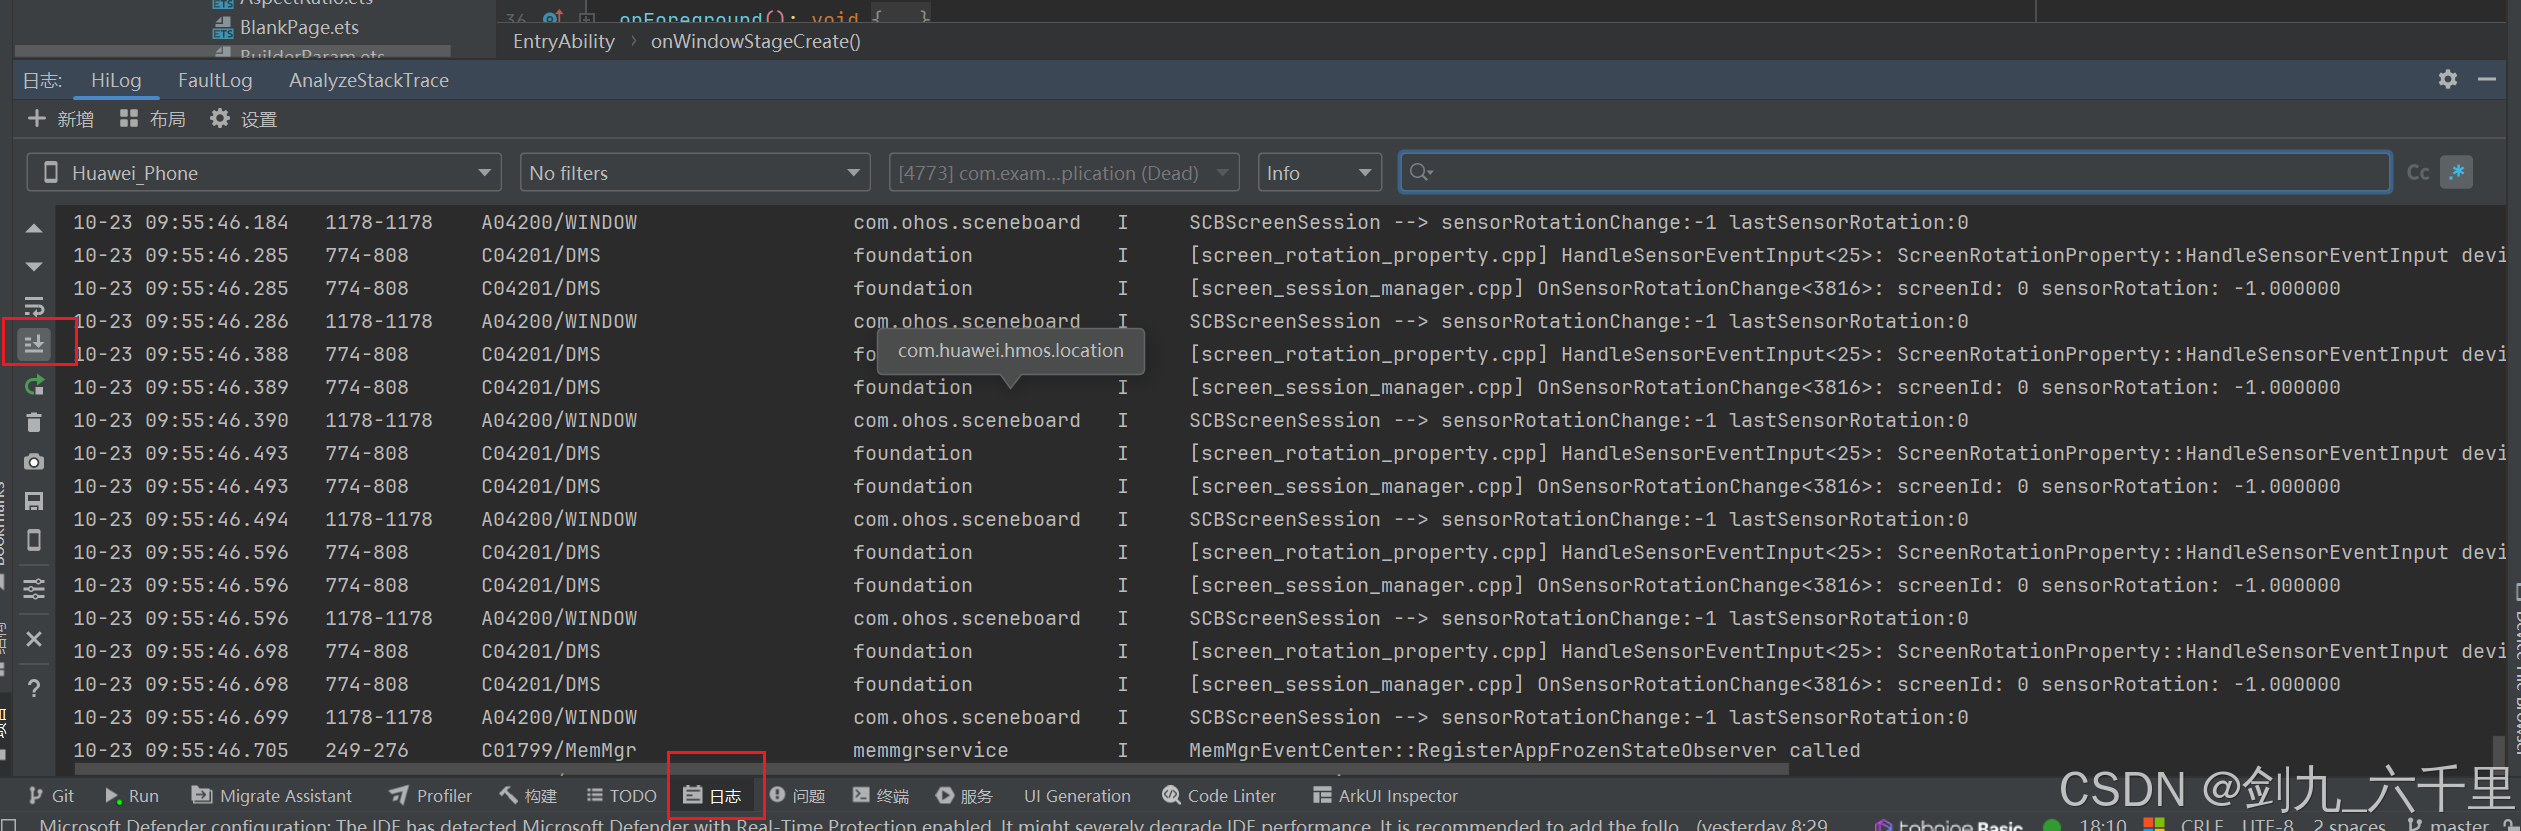Open the TODO tool window
Viewport: 2521px width, 831px height.
(622, 796)
